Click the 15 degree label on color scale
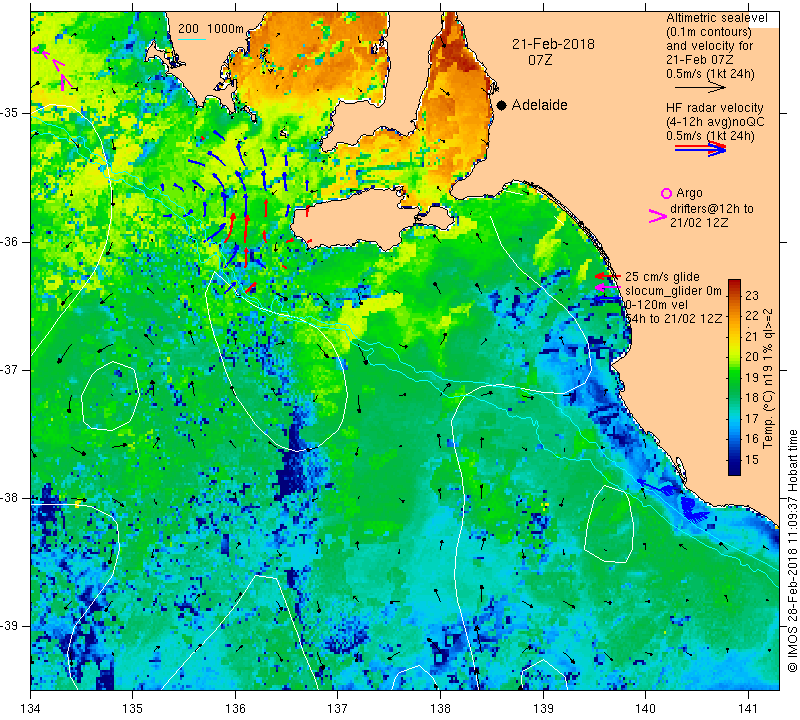This screenshot has width=800, height=720. coord(752,460)
